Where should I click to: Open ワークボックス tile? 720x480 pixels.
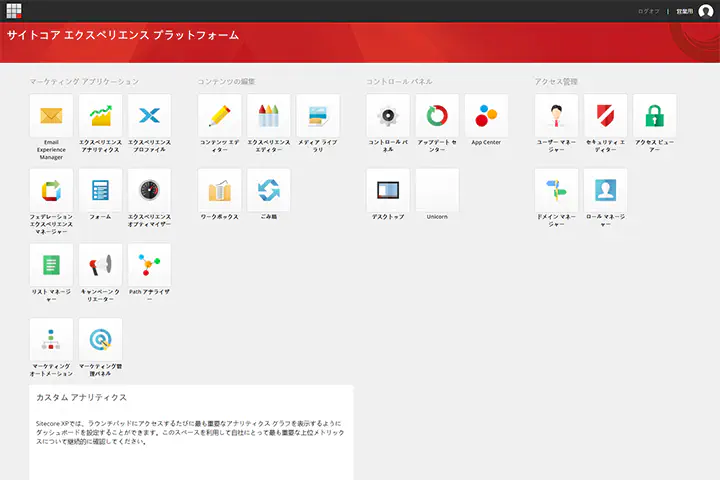(219, 190)
